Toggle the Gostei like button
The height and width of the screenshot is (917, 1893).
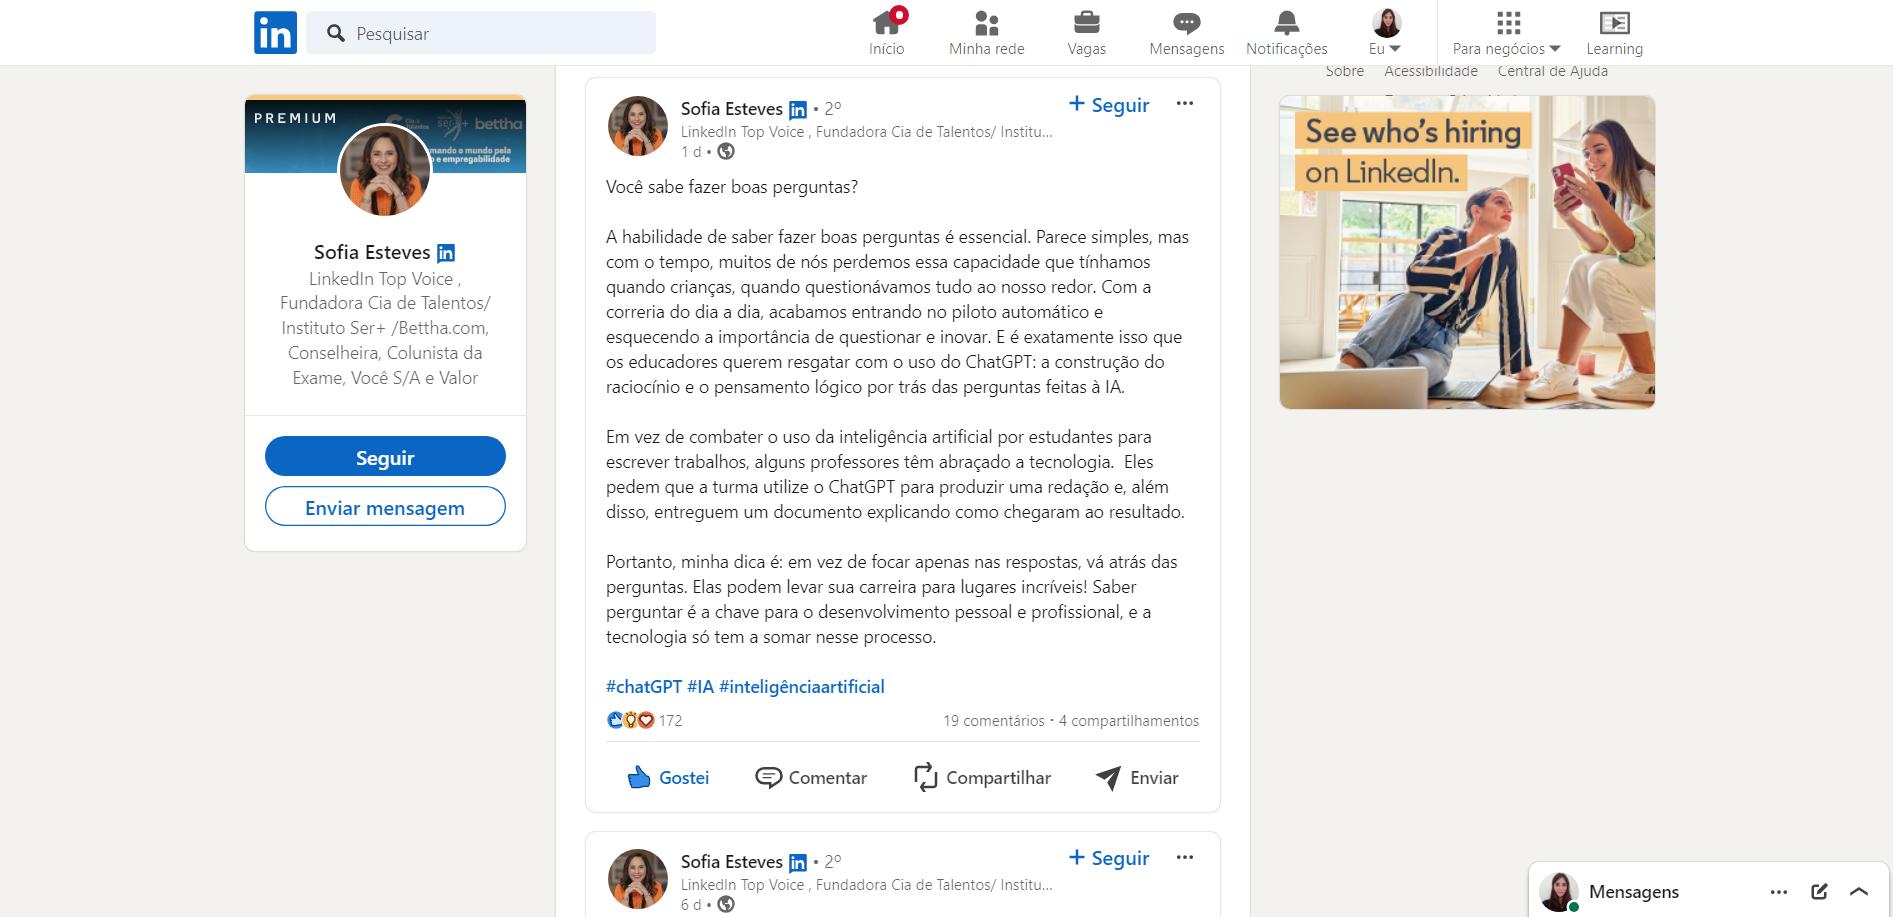(x=668, y=777)
